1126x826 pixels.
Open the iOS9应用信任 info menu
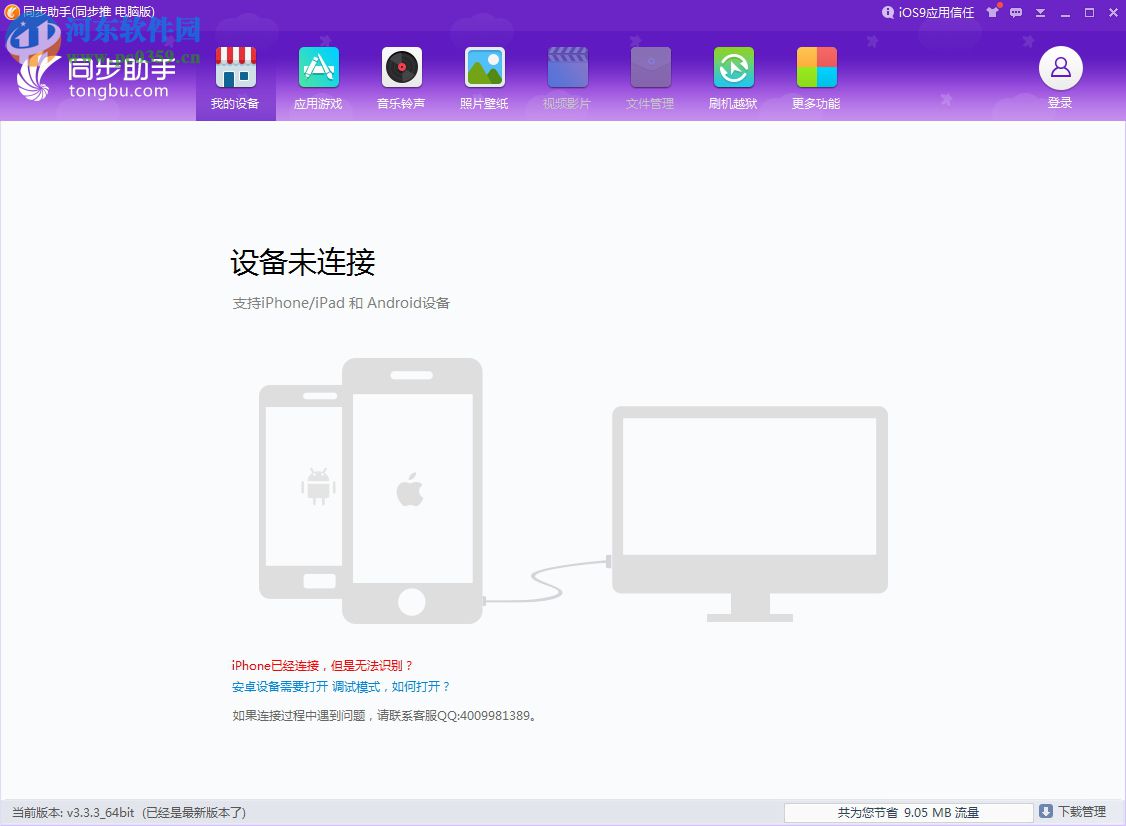pos(927,13)
